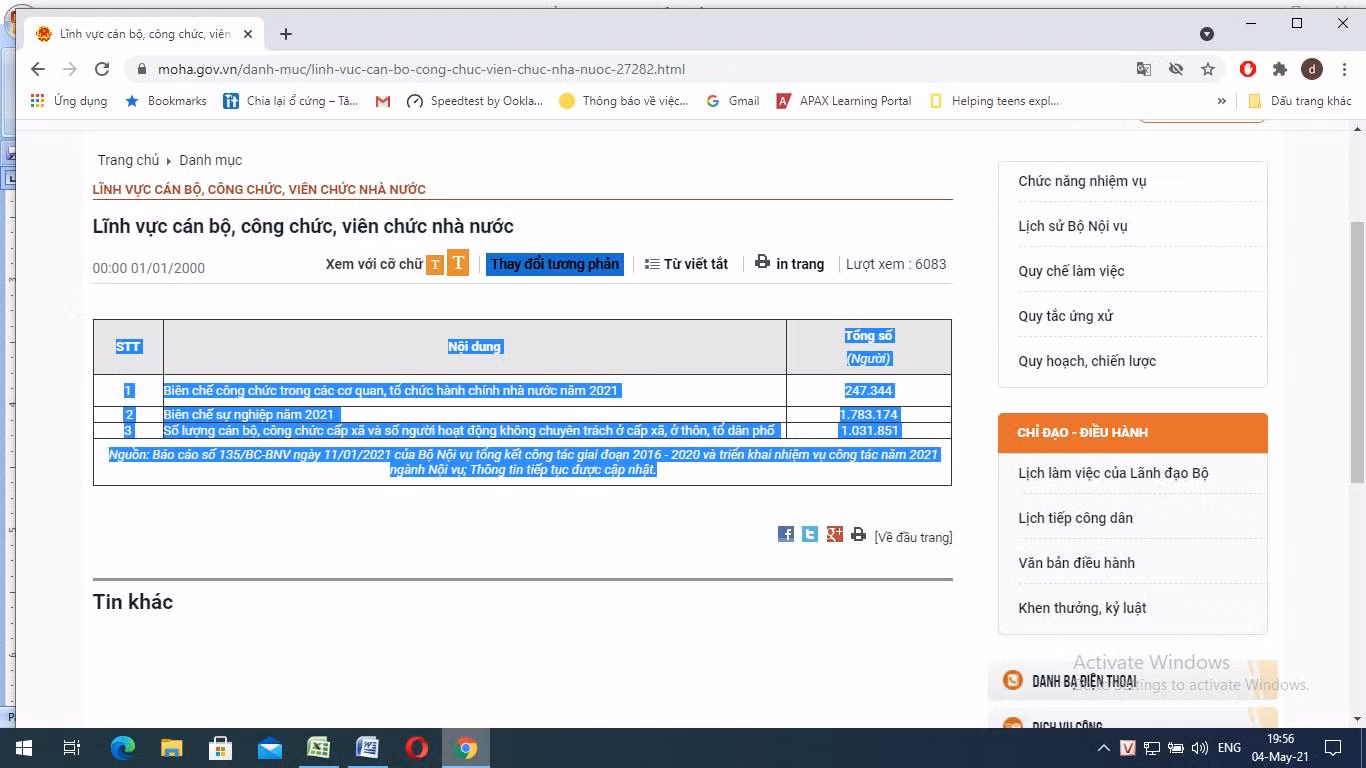Open Word from the taskbar
Image resolution: width=1366 pixels, height=768 pixels.
click(x=367, y=748)
